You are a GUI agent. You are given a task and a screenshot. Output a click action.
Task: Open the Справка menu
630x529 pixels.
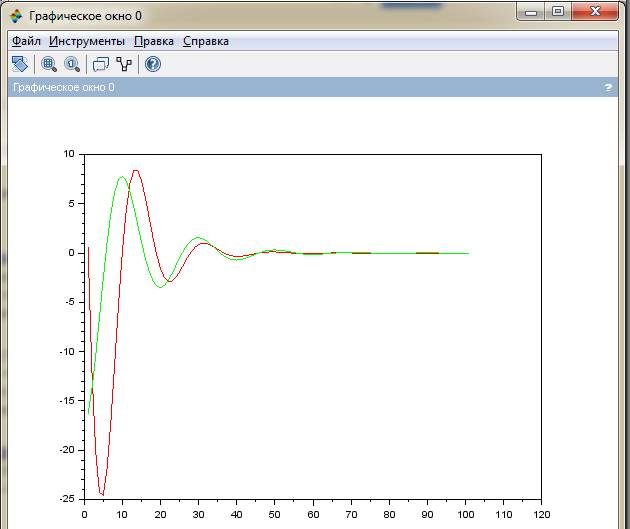206,41
